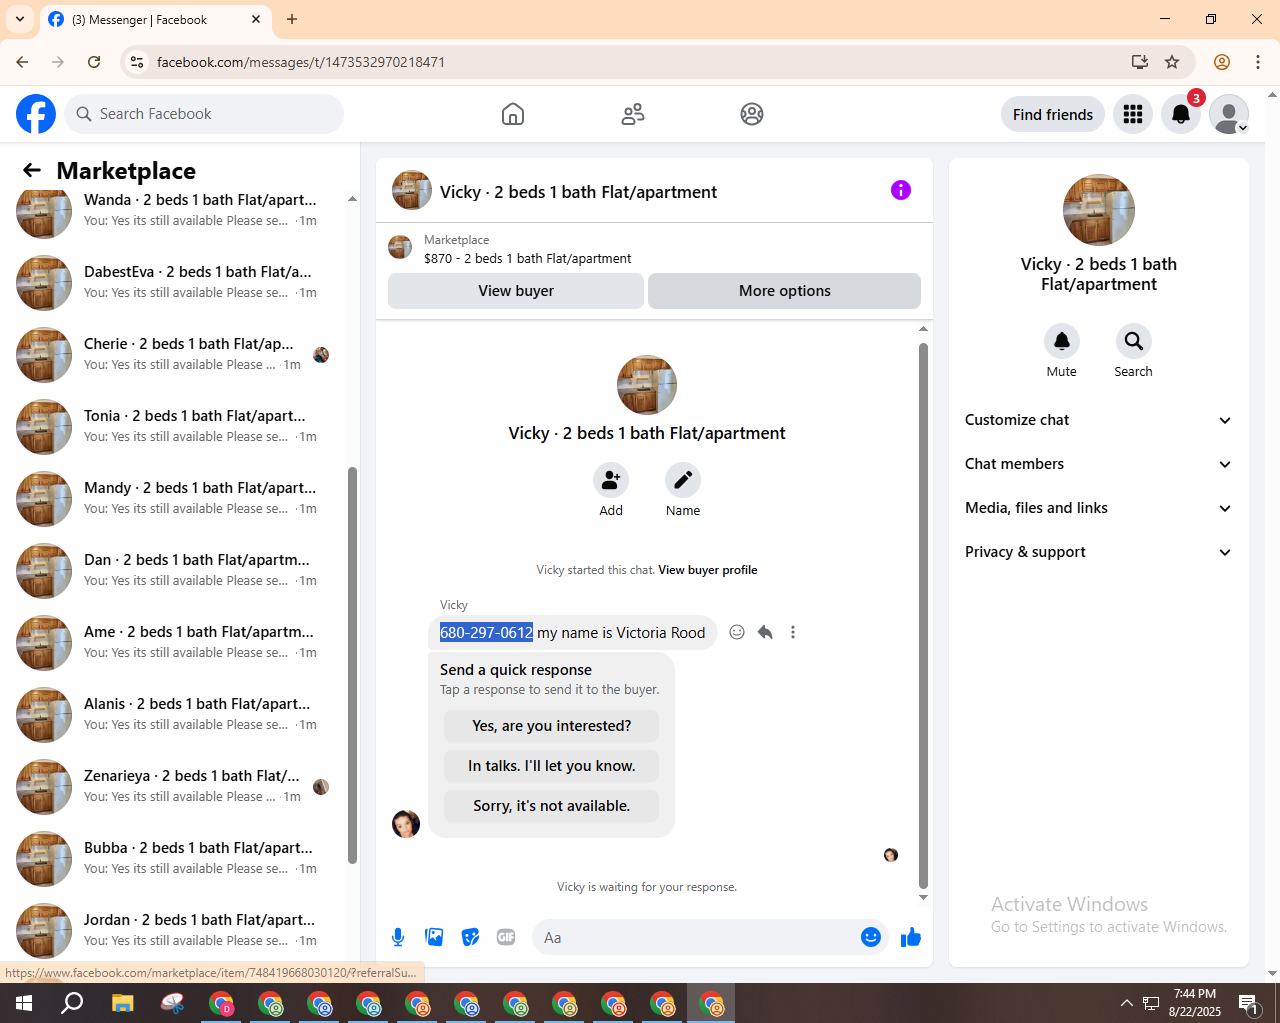
Task: Open Bubba conversation in list
Action: click(x=175, y=858)
